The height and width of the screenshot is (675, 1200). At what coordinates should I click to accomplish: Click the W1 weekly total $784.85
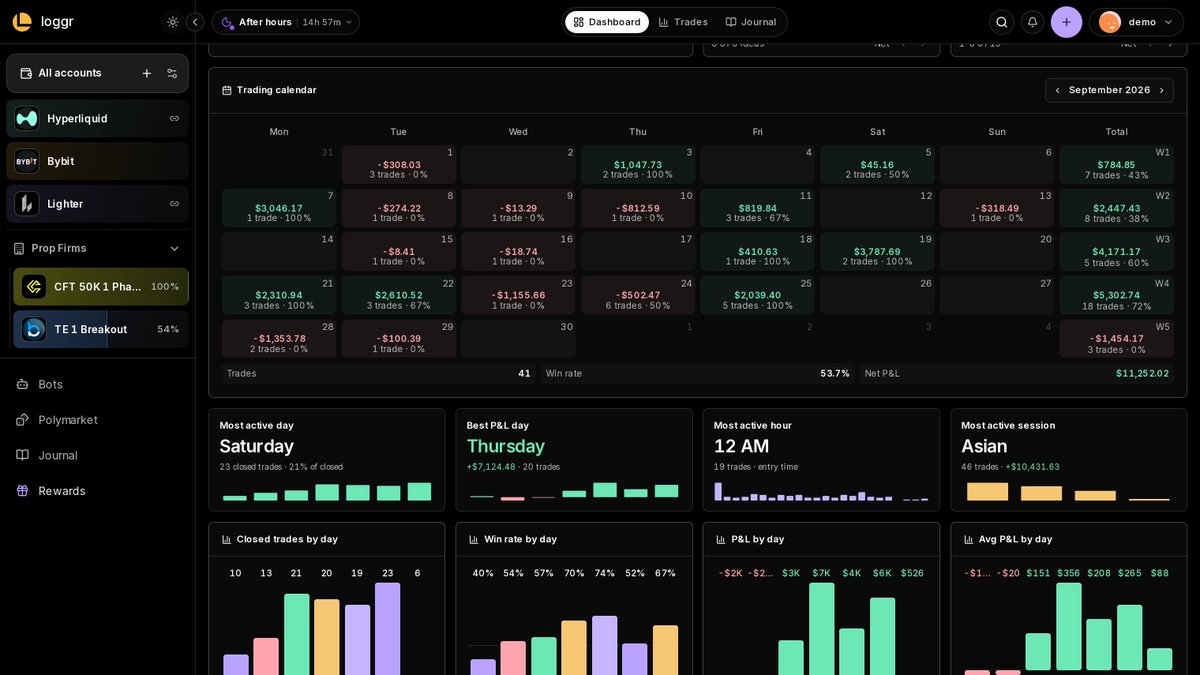click(1116, 165)
